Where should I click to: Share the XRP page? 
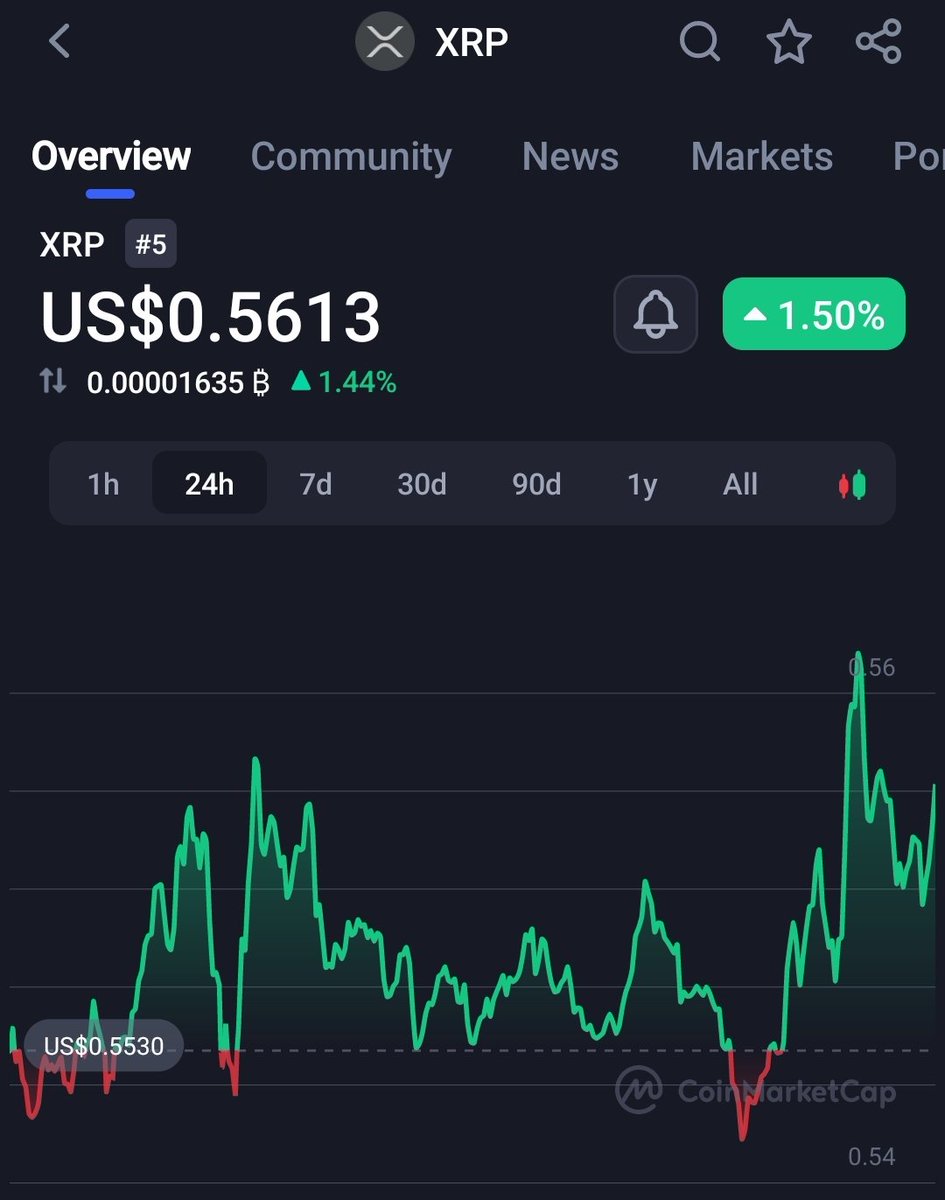coord(878,42)
